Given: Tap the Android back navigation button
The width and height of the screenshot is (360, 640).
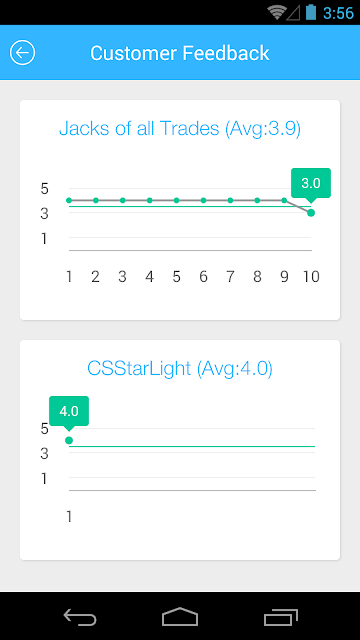Looking at the screenshot, I should (x=80, y=617).
